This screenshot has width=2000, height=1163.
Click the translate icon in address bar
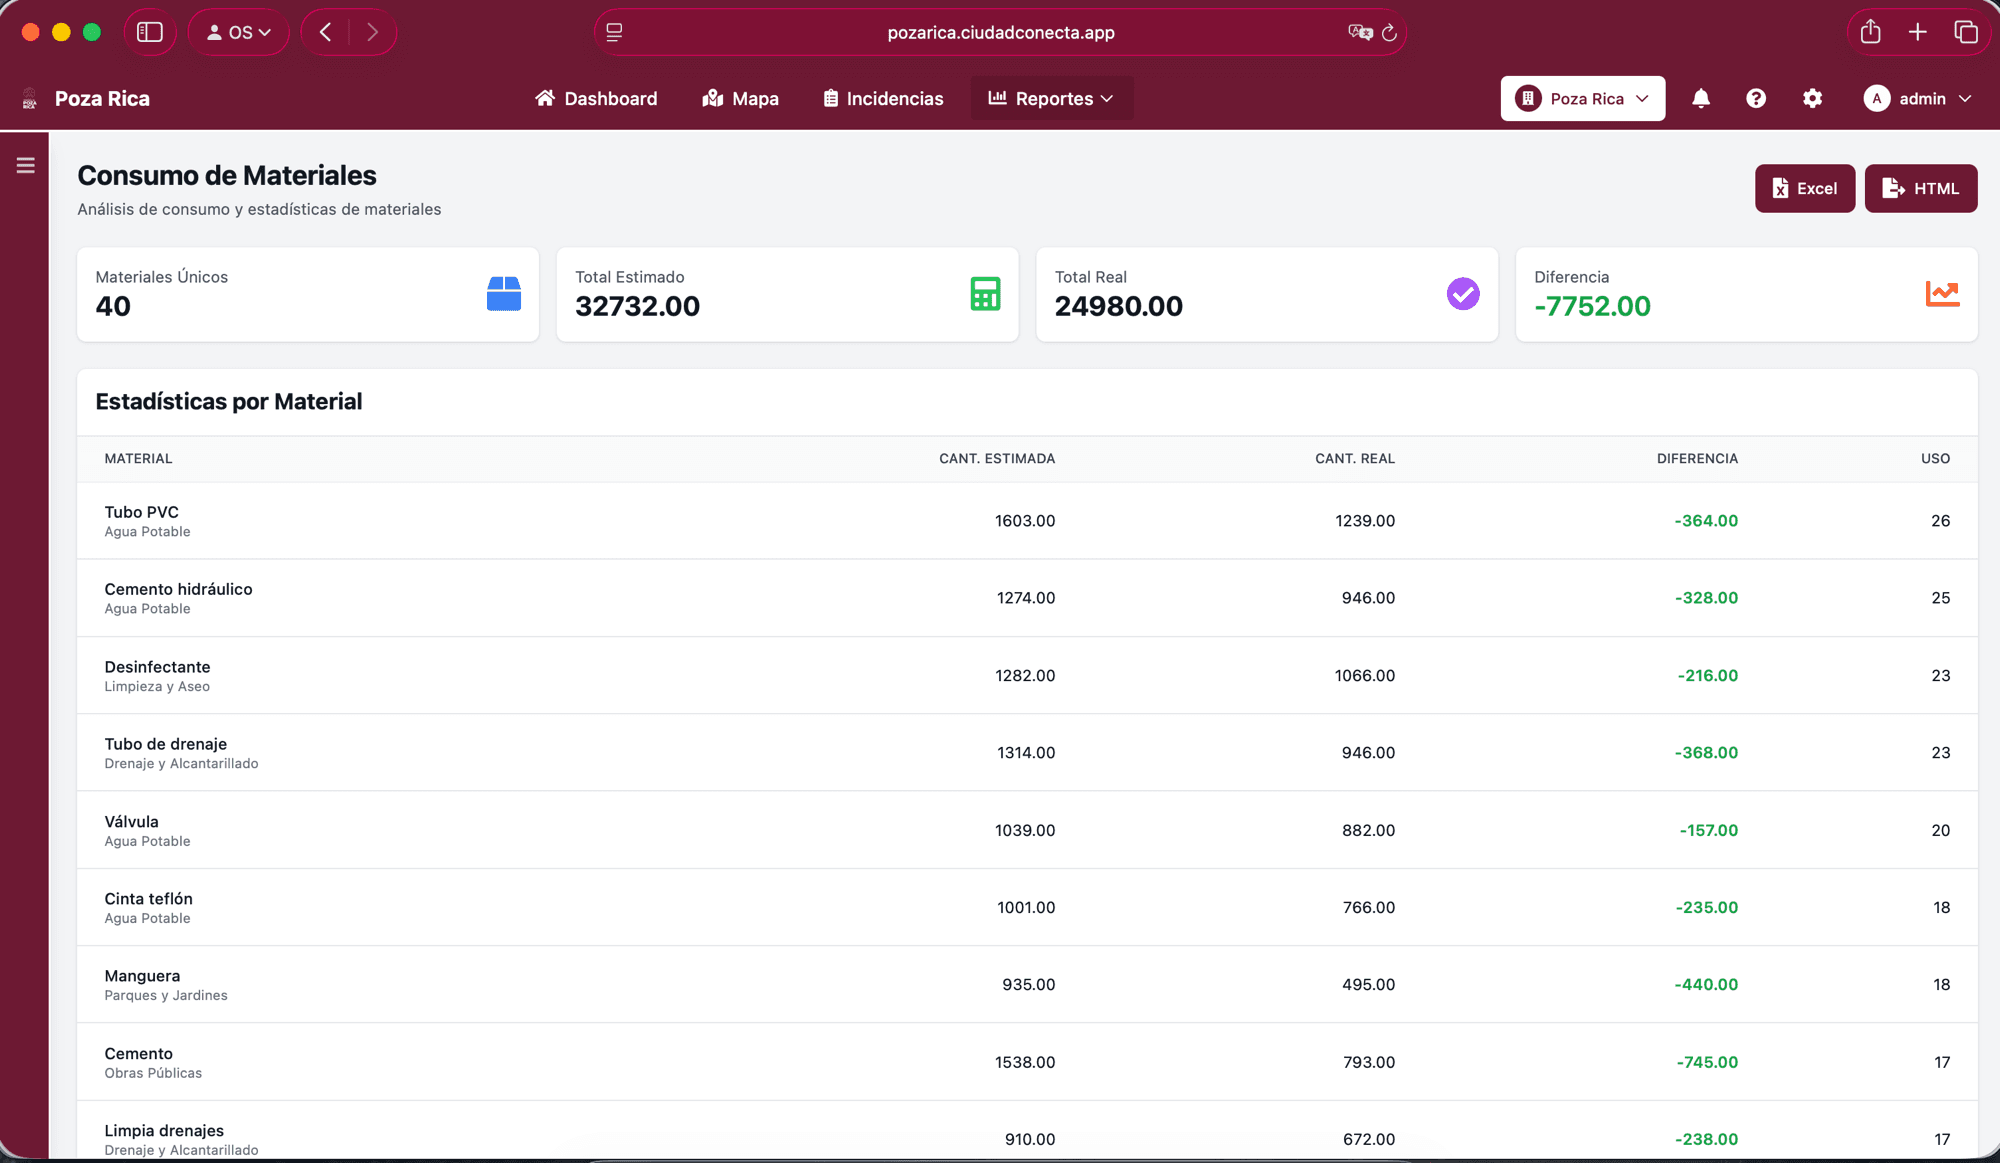1359,32
